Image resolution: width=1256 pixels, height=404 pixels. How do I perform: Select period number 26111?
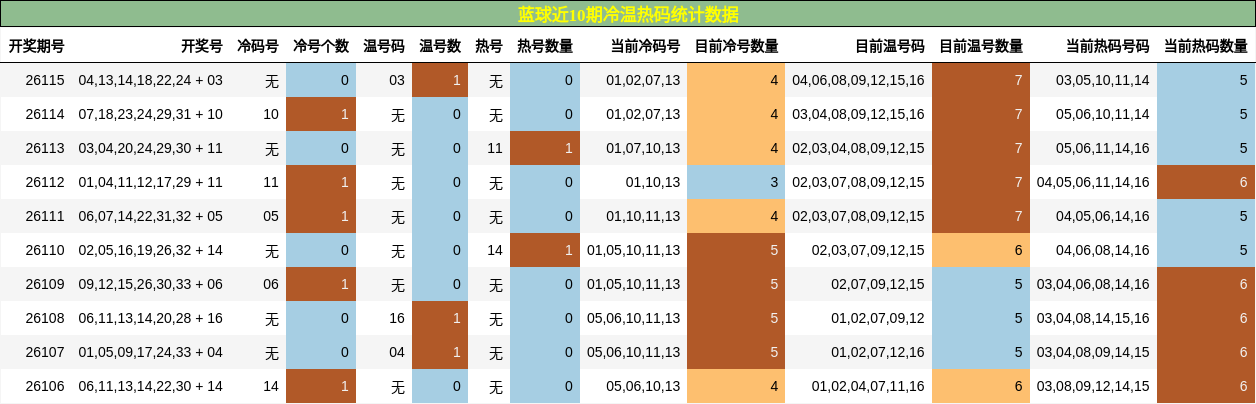click(45, 216)
